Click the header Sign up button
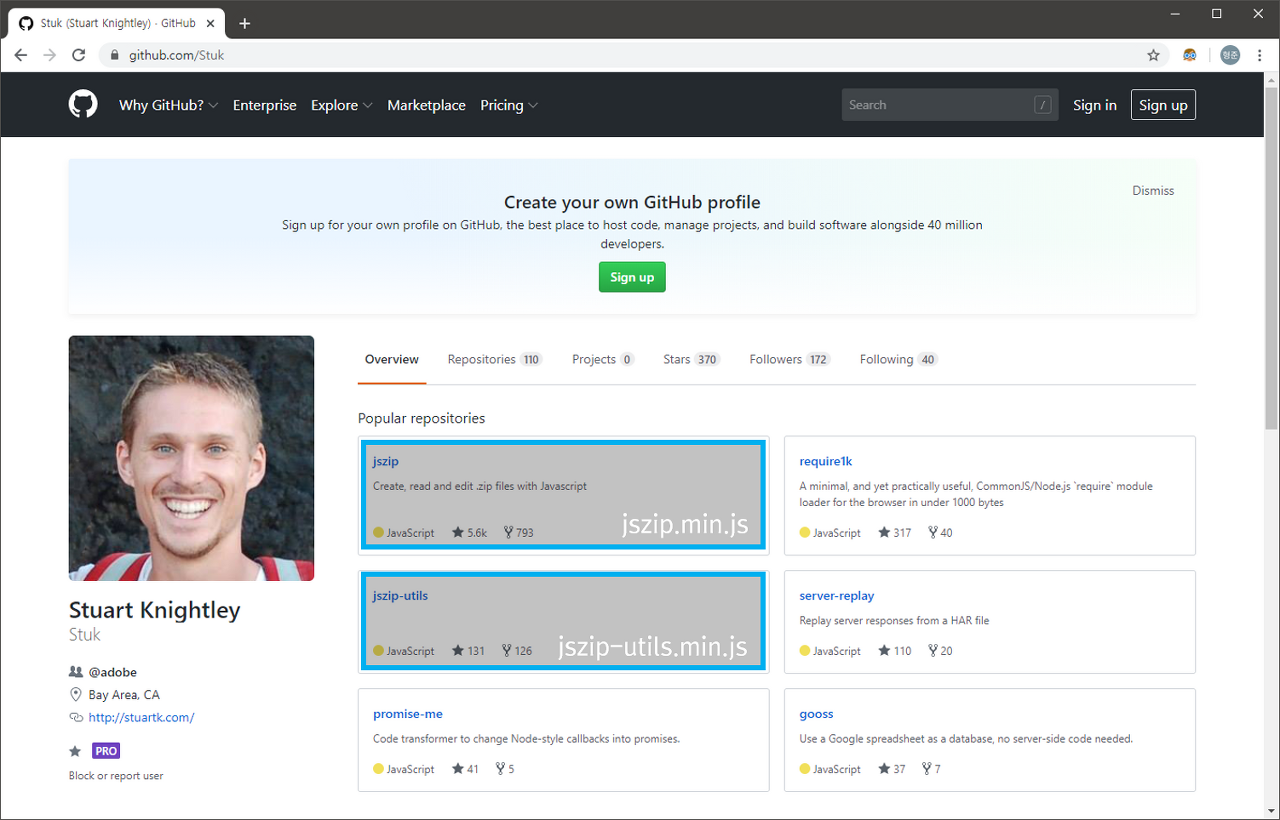1280x820 pixels. pyautogui.click(x=1163, y=105)
